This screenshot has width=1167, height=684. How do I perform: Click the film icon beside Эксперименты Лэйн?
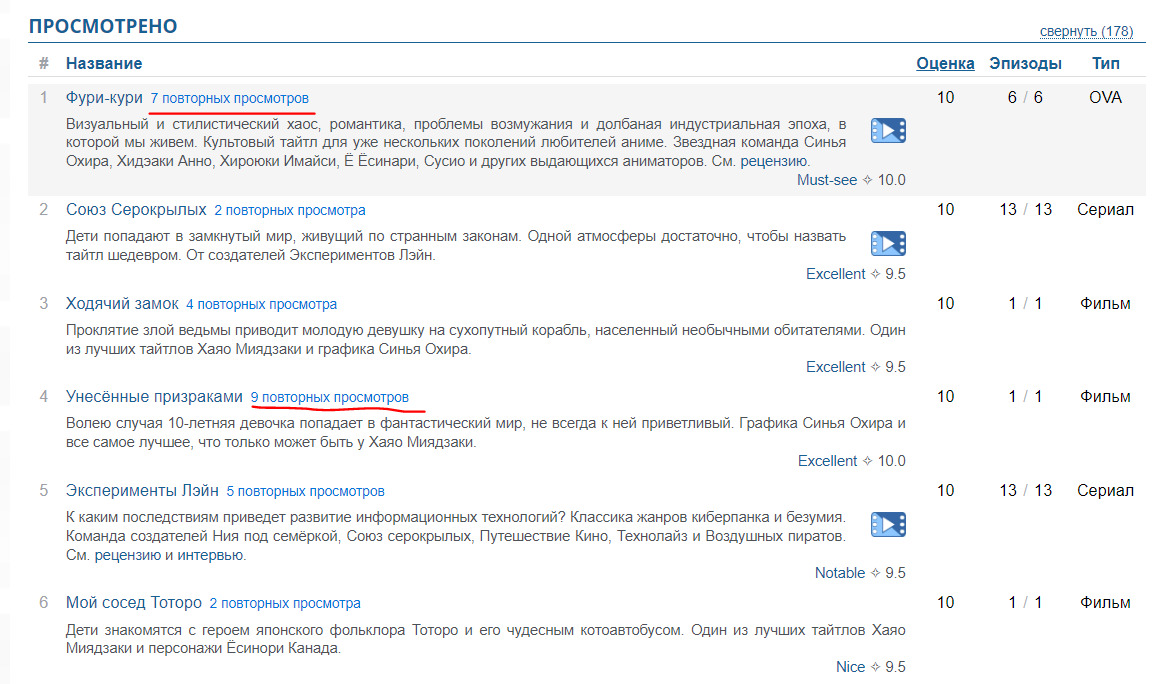click(887, 524)
